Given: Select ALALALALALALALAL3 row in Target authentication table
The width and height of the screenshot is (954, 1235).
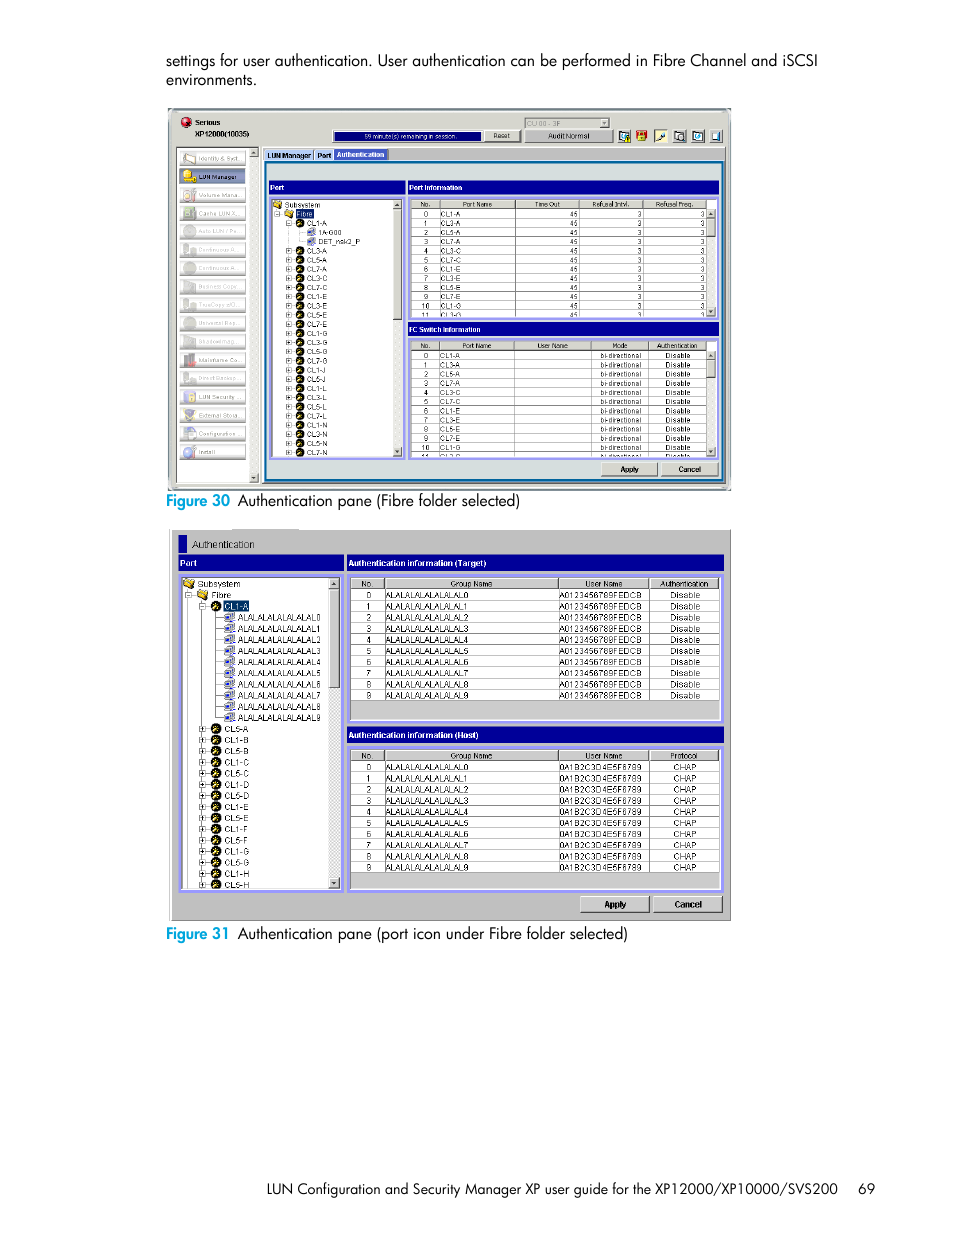Looking at the screenshot, I should point(535,629).
